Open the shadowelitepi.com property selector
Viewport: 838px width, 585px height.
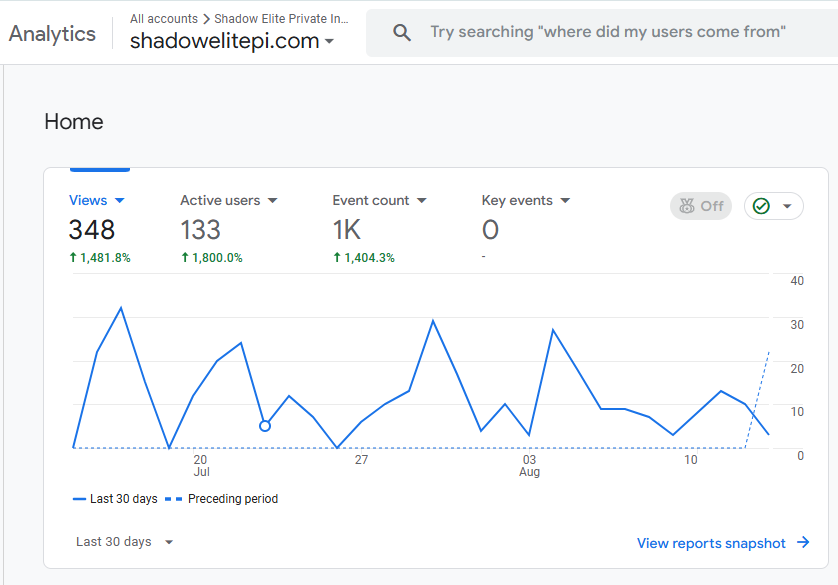[x=232, y=41]
